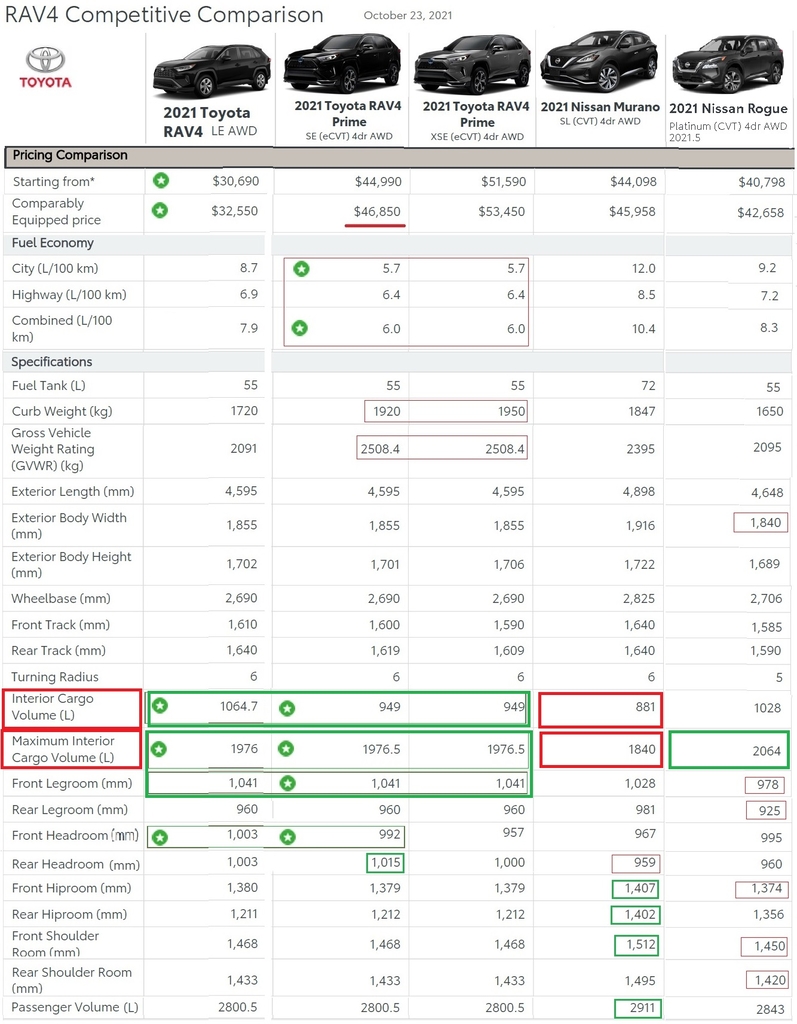This screenshot has height=1024, width=797.
Task: Click the Turning Radius row label
Action: 55,677
